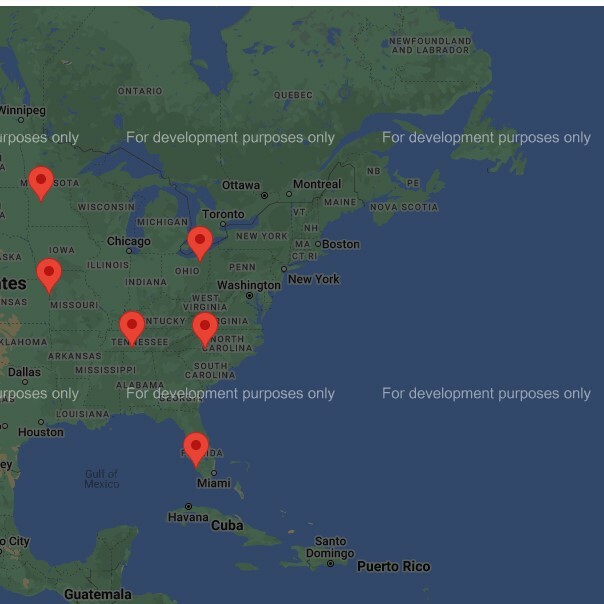The image size is (604, 604).
Task: Select the Toronto label on the map
Action: (223, 214)
